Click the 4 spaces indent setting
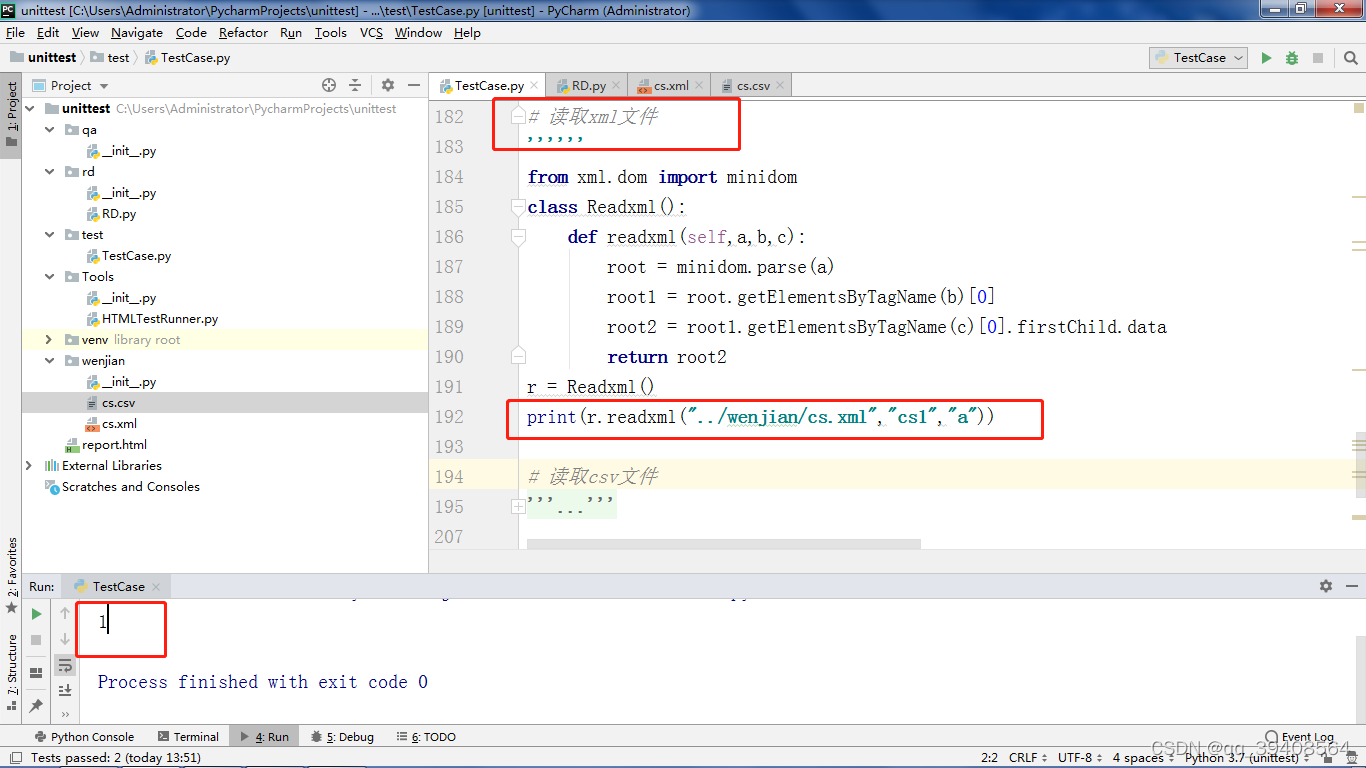Viewport: 1366px width, 768px height. pos(1143,758)
